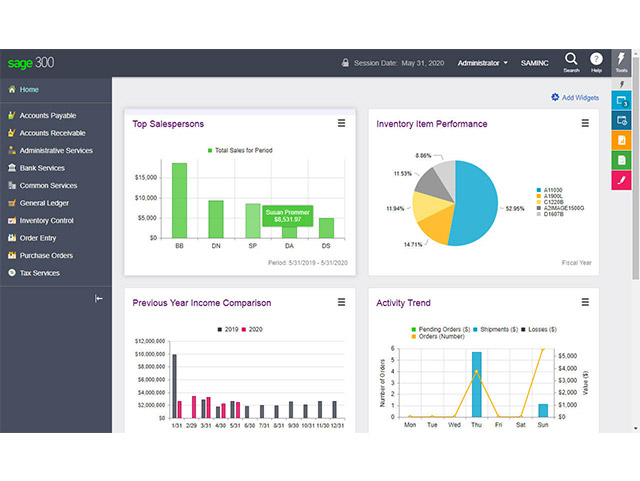This screenshot has height=481, width=640.
Task: Open the Search tool in header
Action: tap(571, 62)
